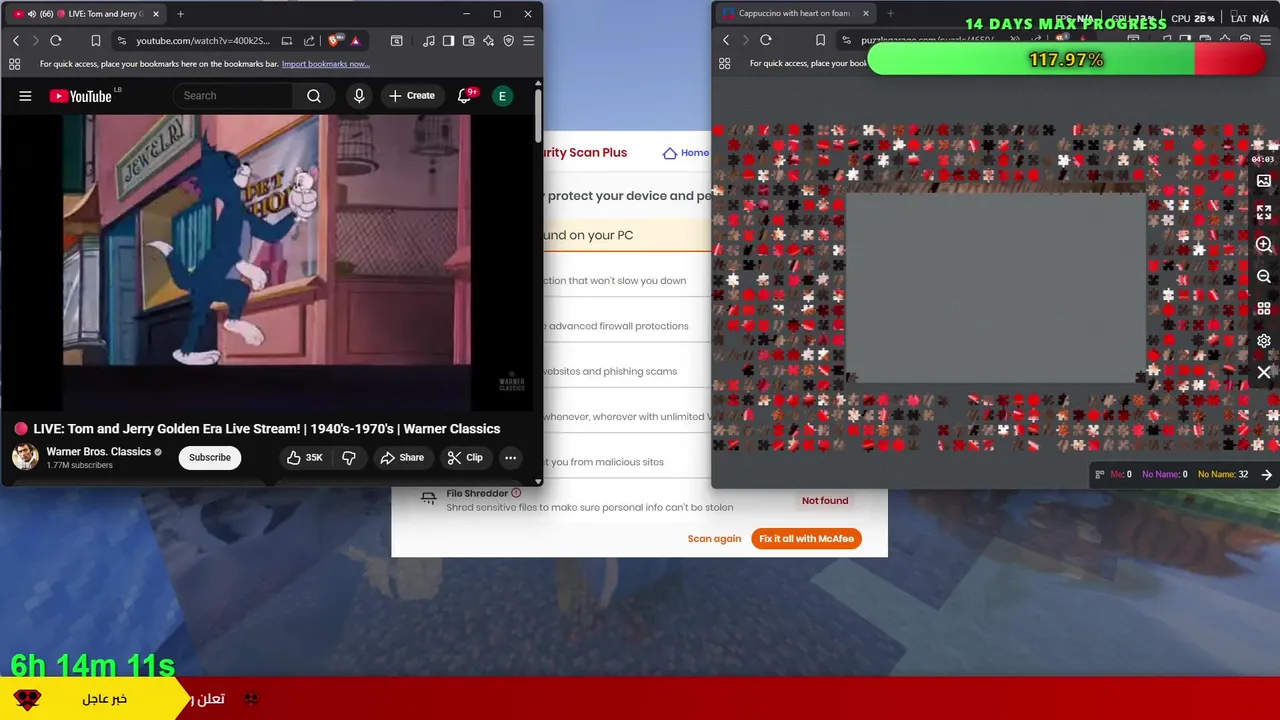The width and height of the screenshot is (1280, 720).
Task: Share the YouTube page from the address bar
Action: (309, 40)
